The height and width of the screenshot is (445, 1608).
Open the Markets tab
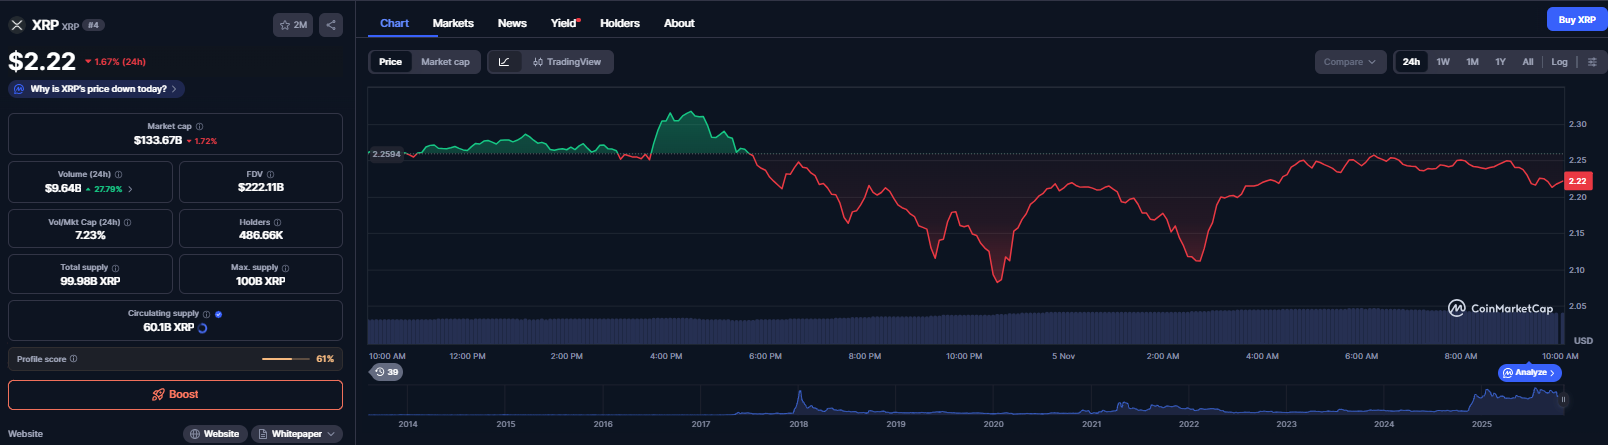coord(453,23)
